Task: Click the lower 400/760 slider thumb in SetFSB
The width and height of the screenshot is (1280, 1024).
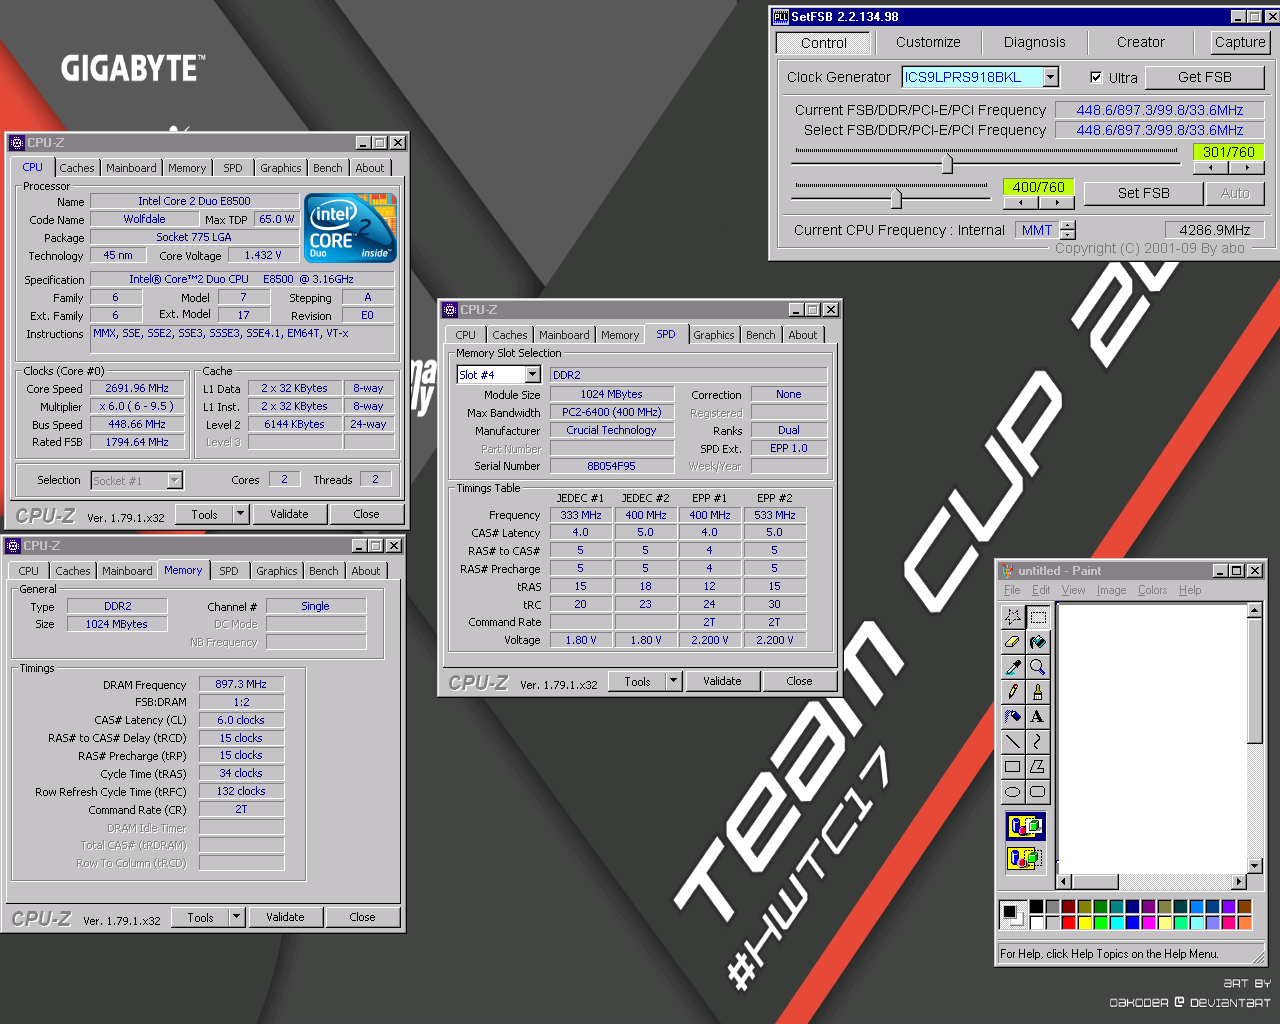Action: [x=896, y=198]
